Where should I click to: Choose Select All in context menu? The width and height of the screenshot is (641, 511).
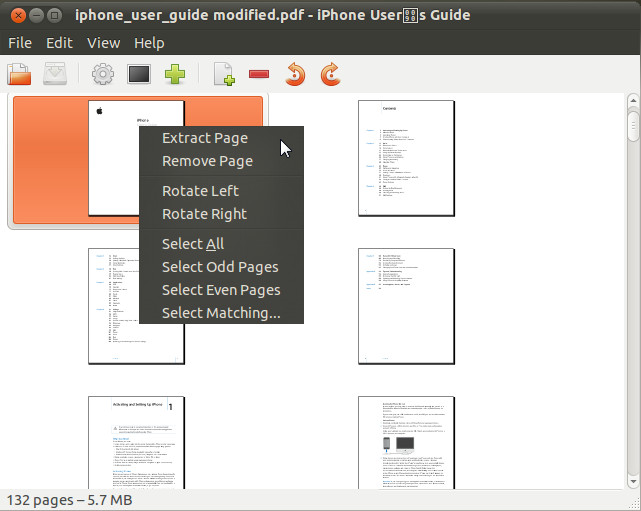(x=221, y=244)
